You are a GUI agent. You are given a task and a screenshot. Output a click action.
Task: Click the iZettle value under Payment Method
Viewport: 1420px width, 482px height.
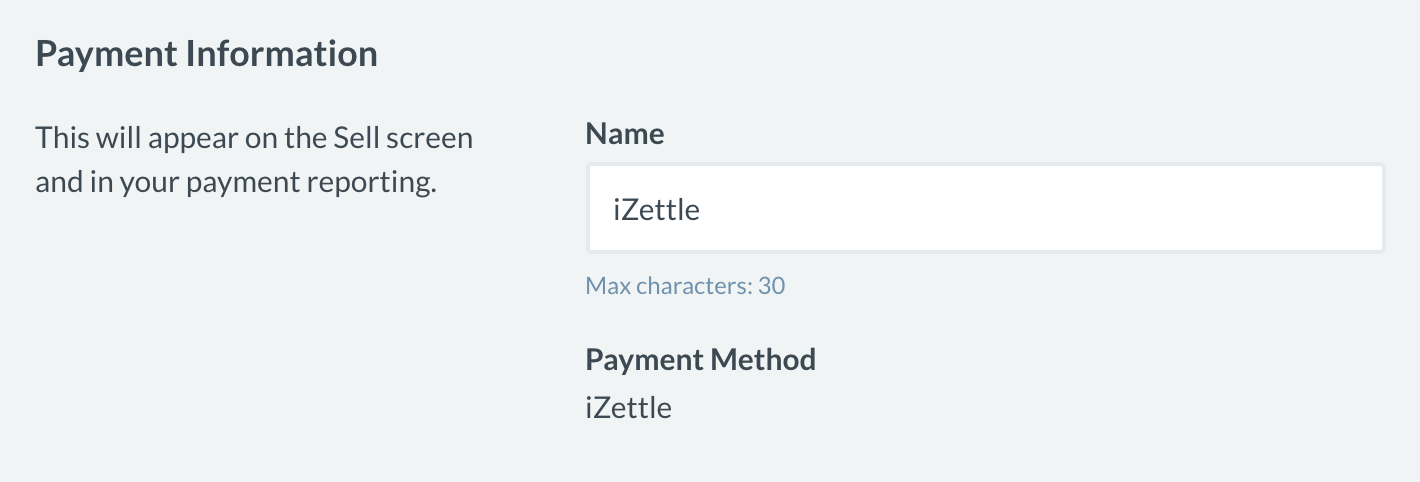coord(628,408)
